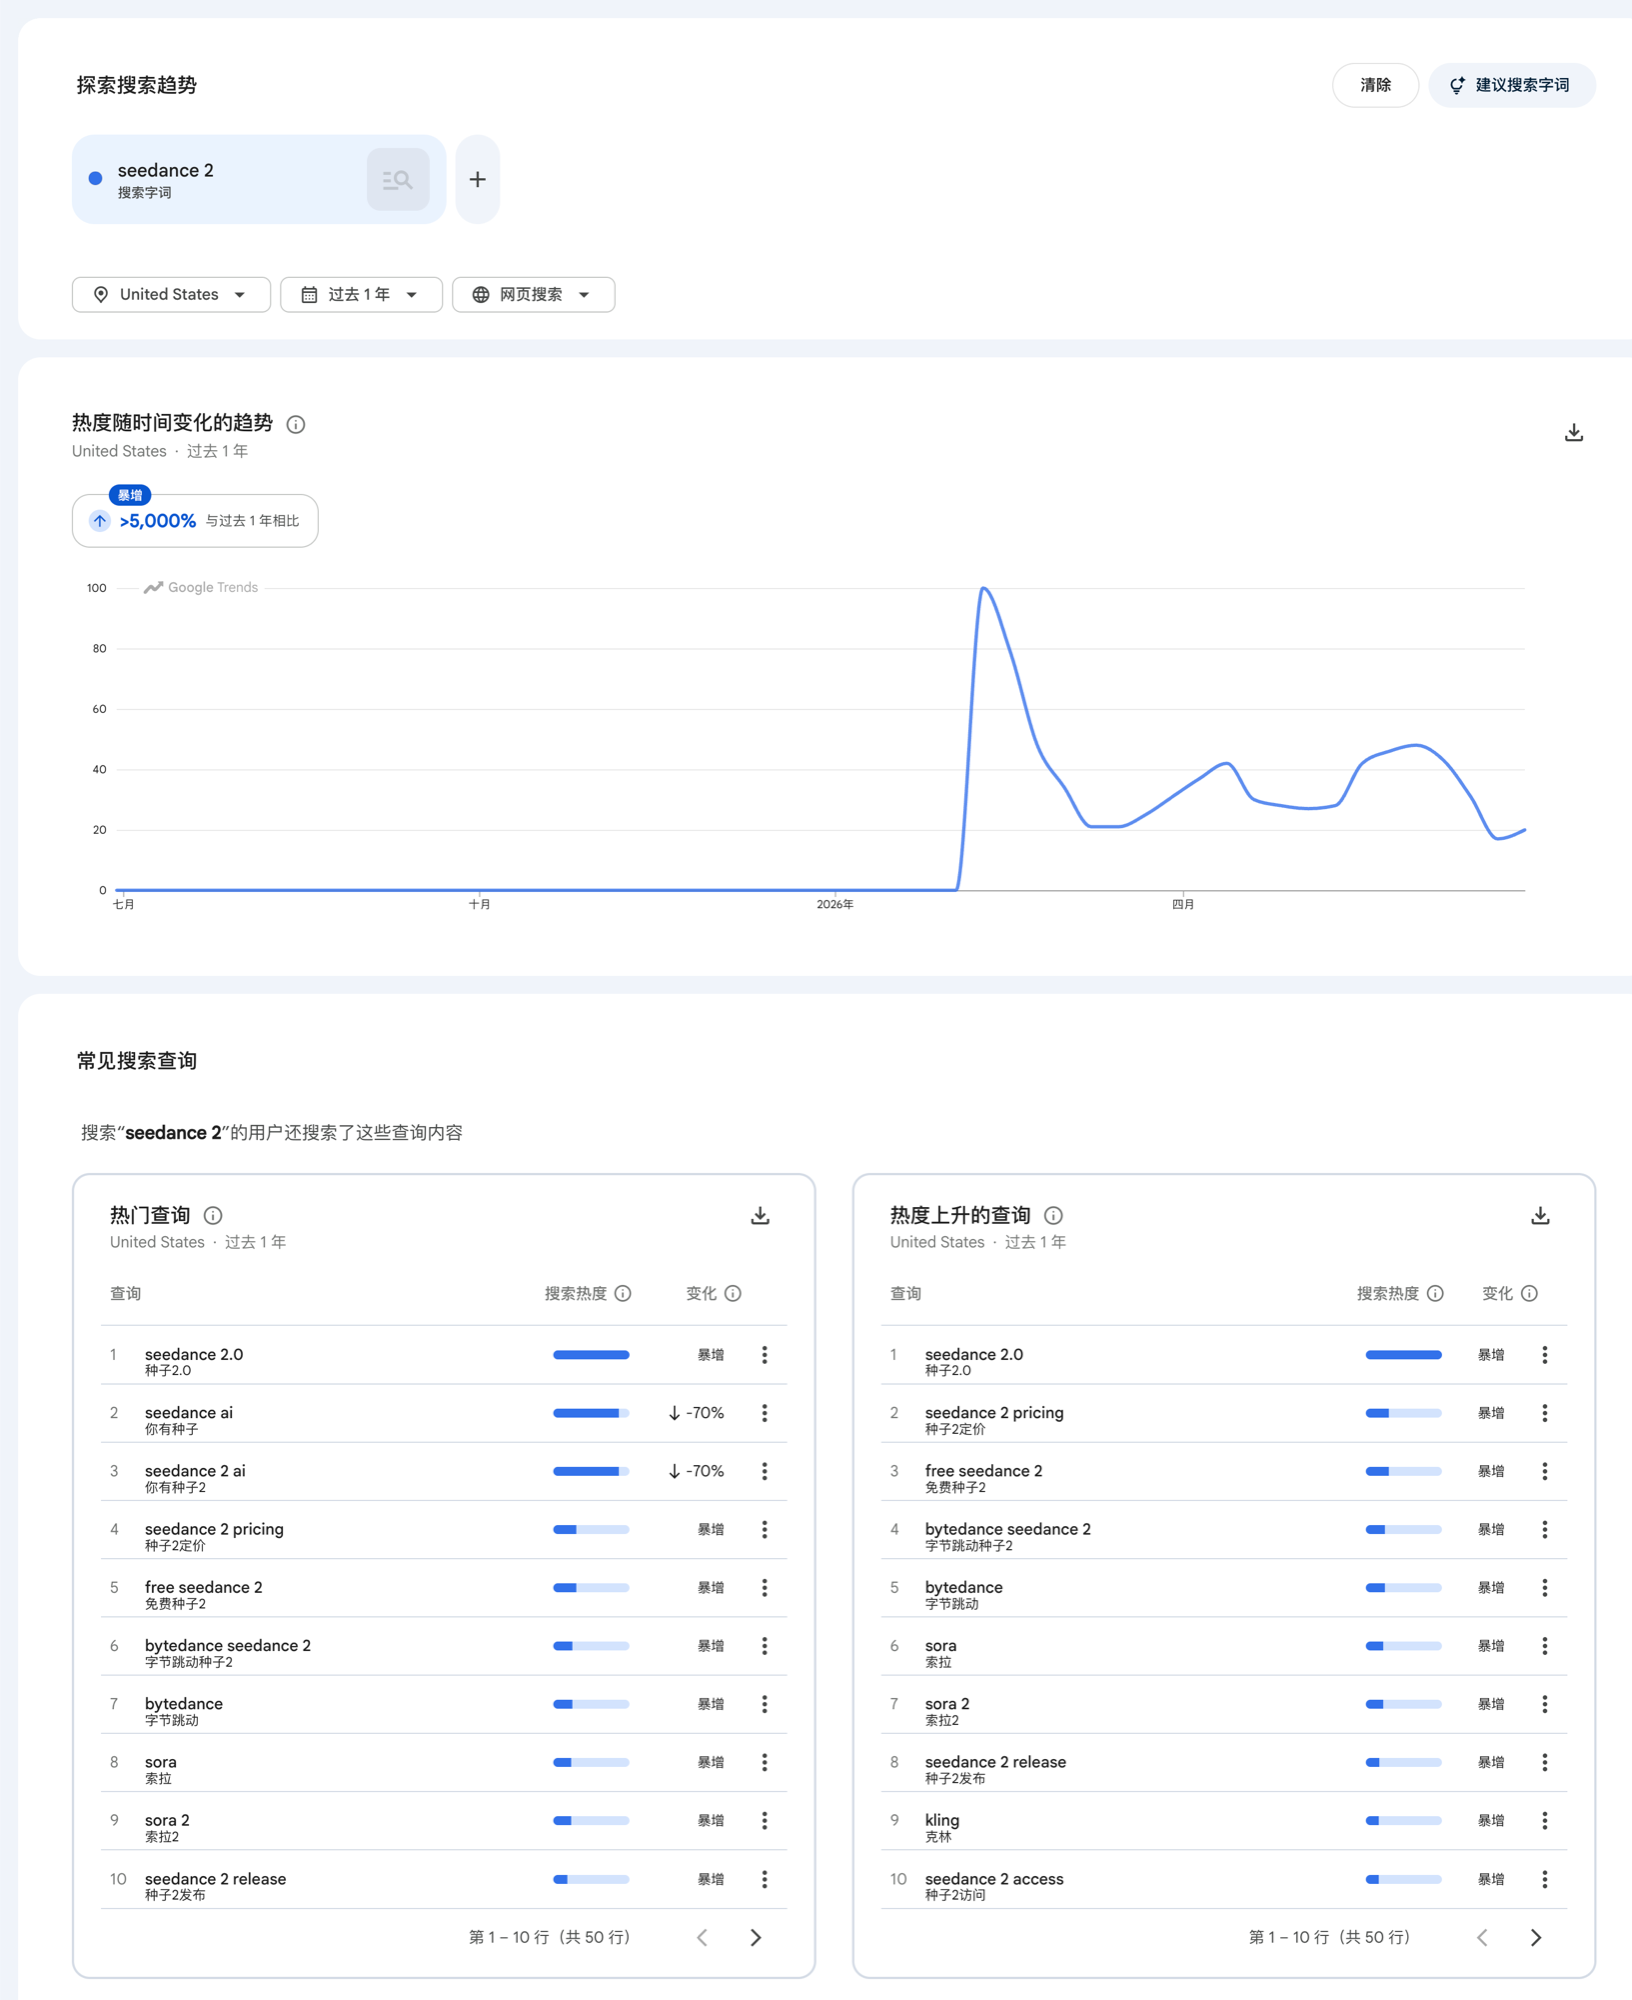1632x2000 pixels.
Task: Open more options for sora 2 in 热门查询
Action: click(765, 1820)
